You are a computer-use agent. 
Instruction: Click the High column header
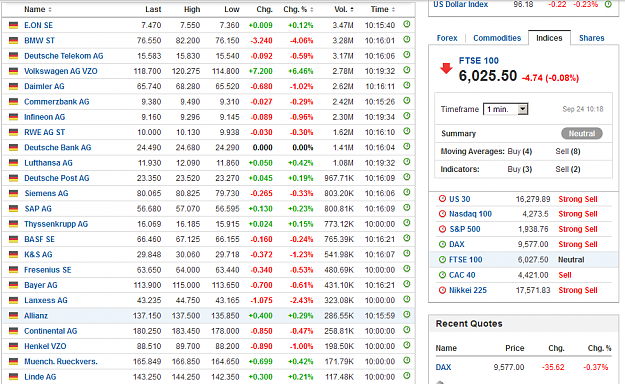point(192,9)
